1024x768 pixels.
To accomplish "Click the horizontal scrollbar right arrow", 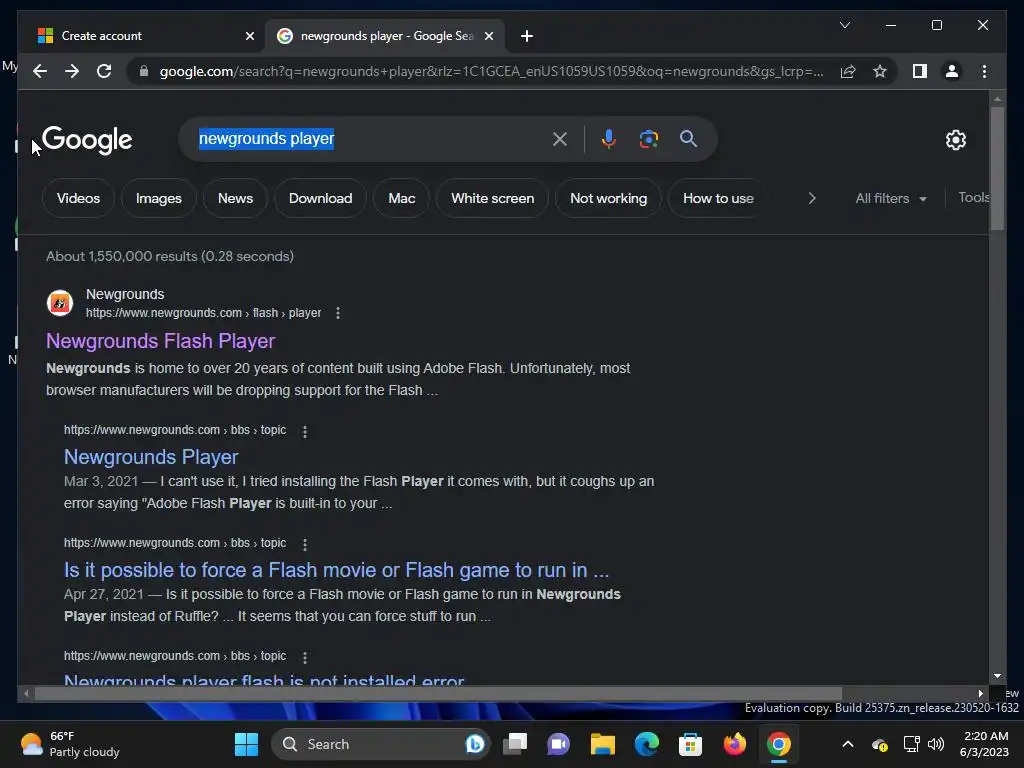I will pyautogui.click(x=980, y=694).
